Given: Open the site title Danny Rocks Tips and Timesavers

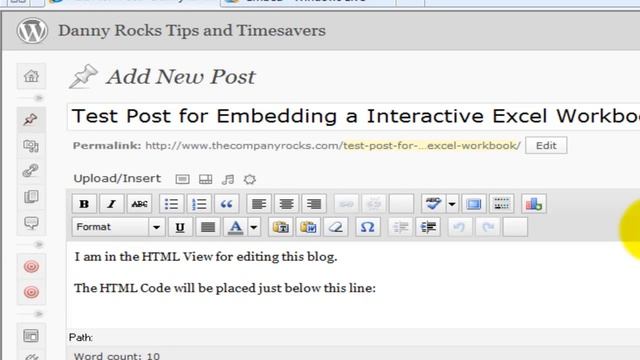Looking at the screenshot, I should click(192, 31).
